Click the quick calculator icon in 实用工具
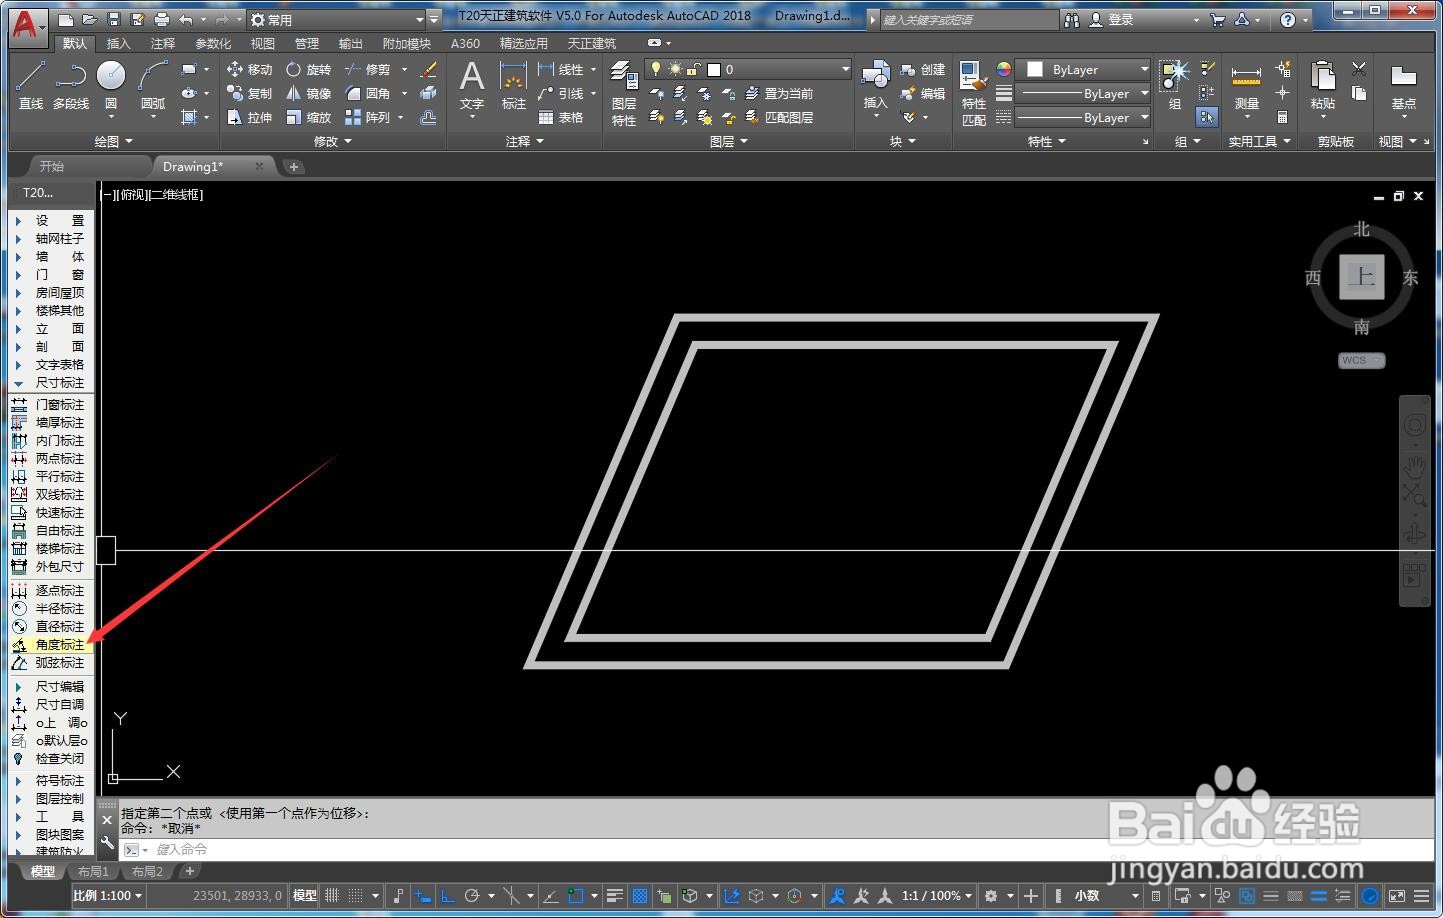Screen dimensions: 1443x918 point(1283,117)
